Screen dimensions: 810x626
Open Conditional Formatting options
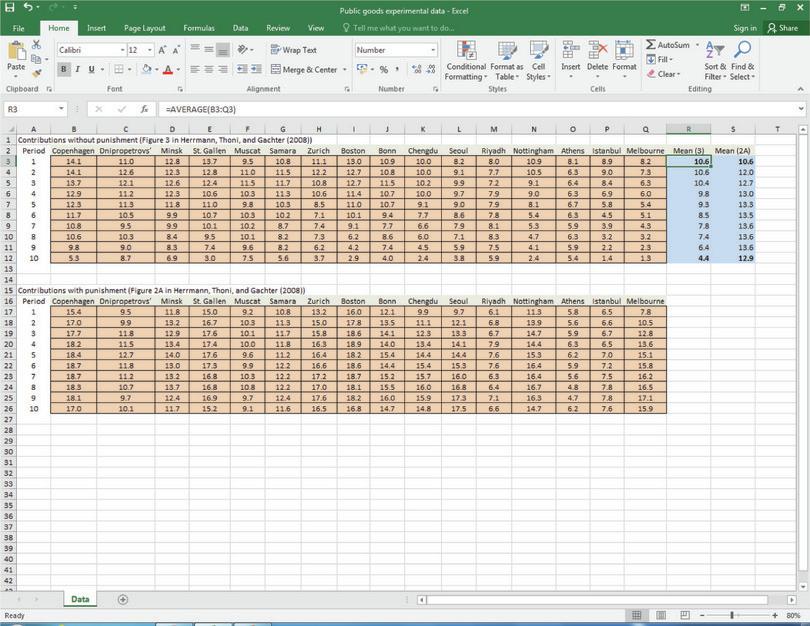[466, 62]
